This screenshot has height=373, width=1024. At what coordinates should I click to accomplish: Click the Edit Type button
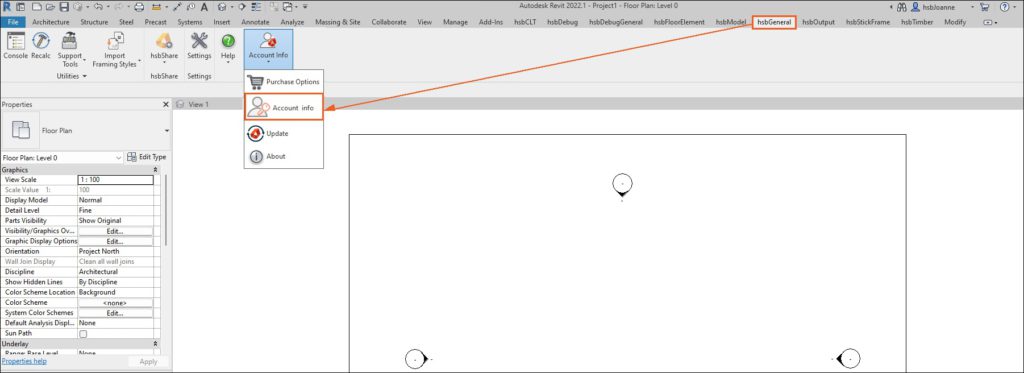pyautogui.click(x=146, y=157)
